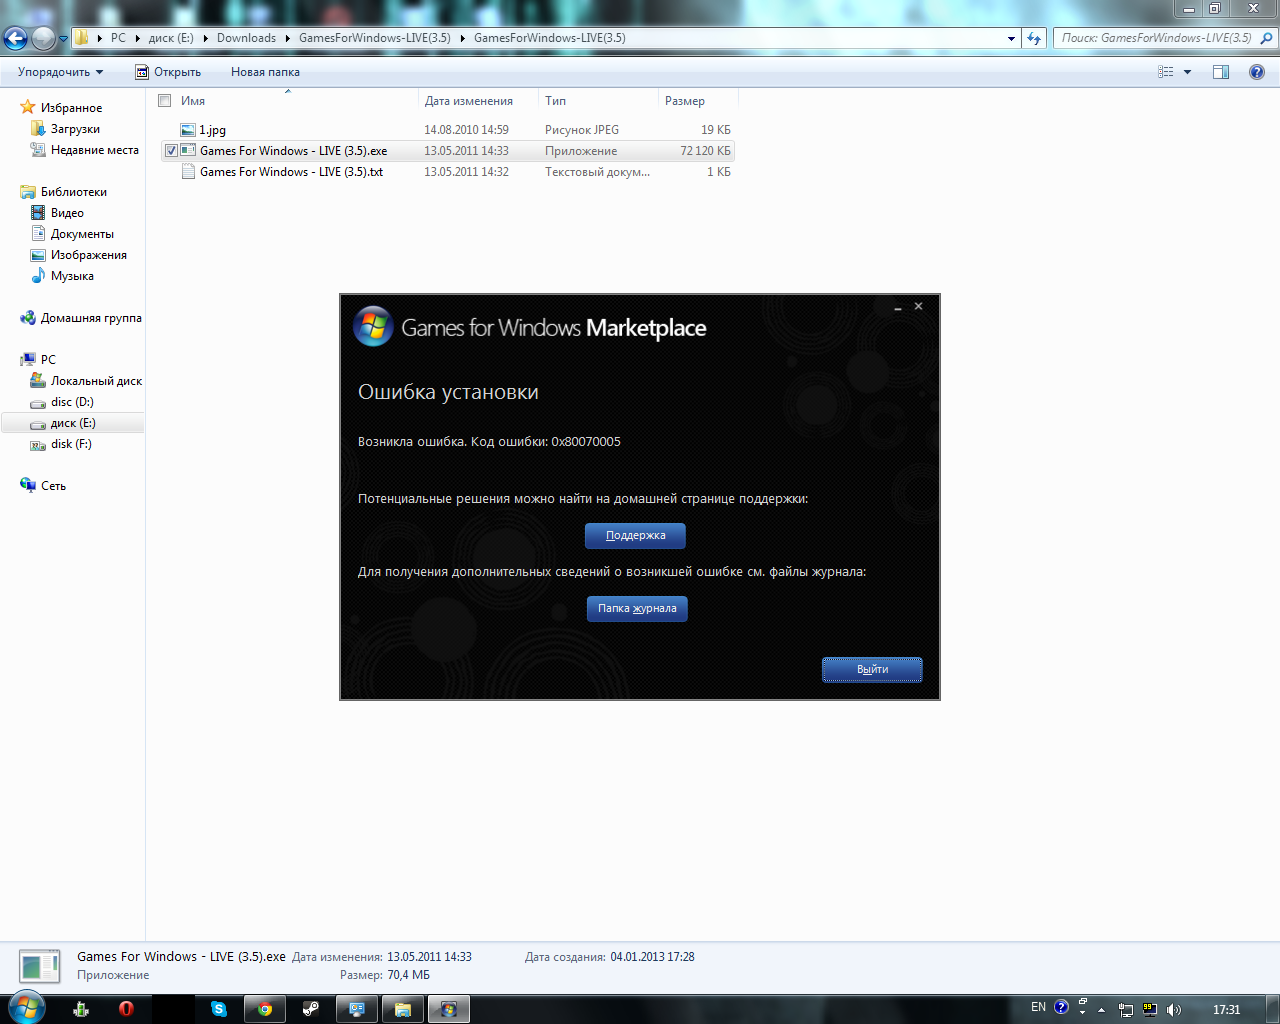Click the Skype icon in the taskbar

[x=219, y=1009]
